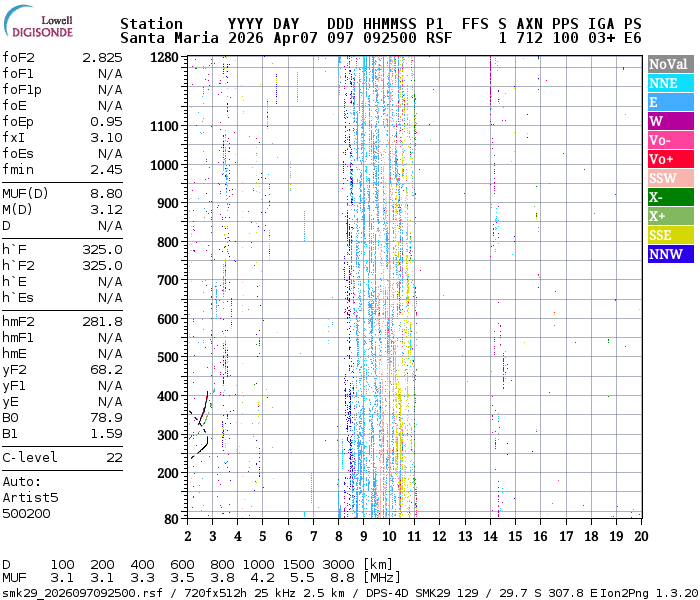Pick the Vo+ red legend swatch
The width and height of the screenshot is (700, 600).
point(668,160)
